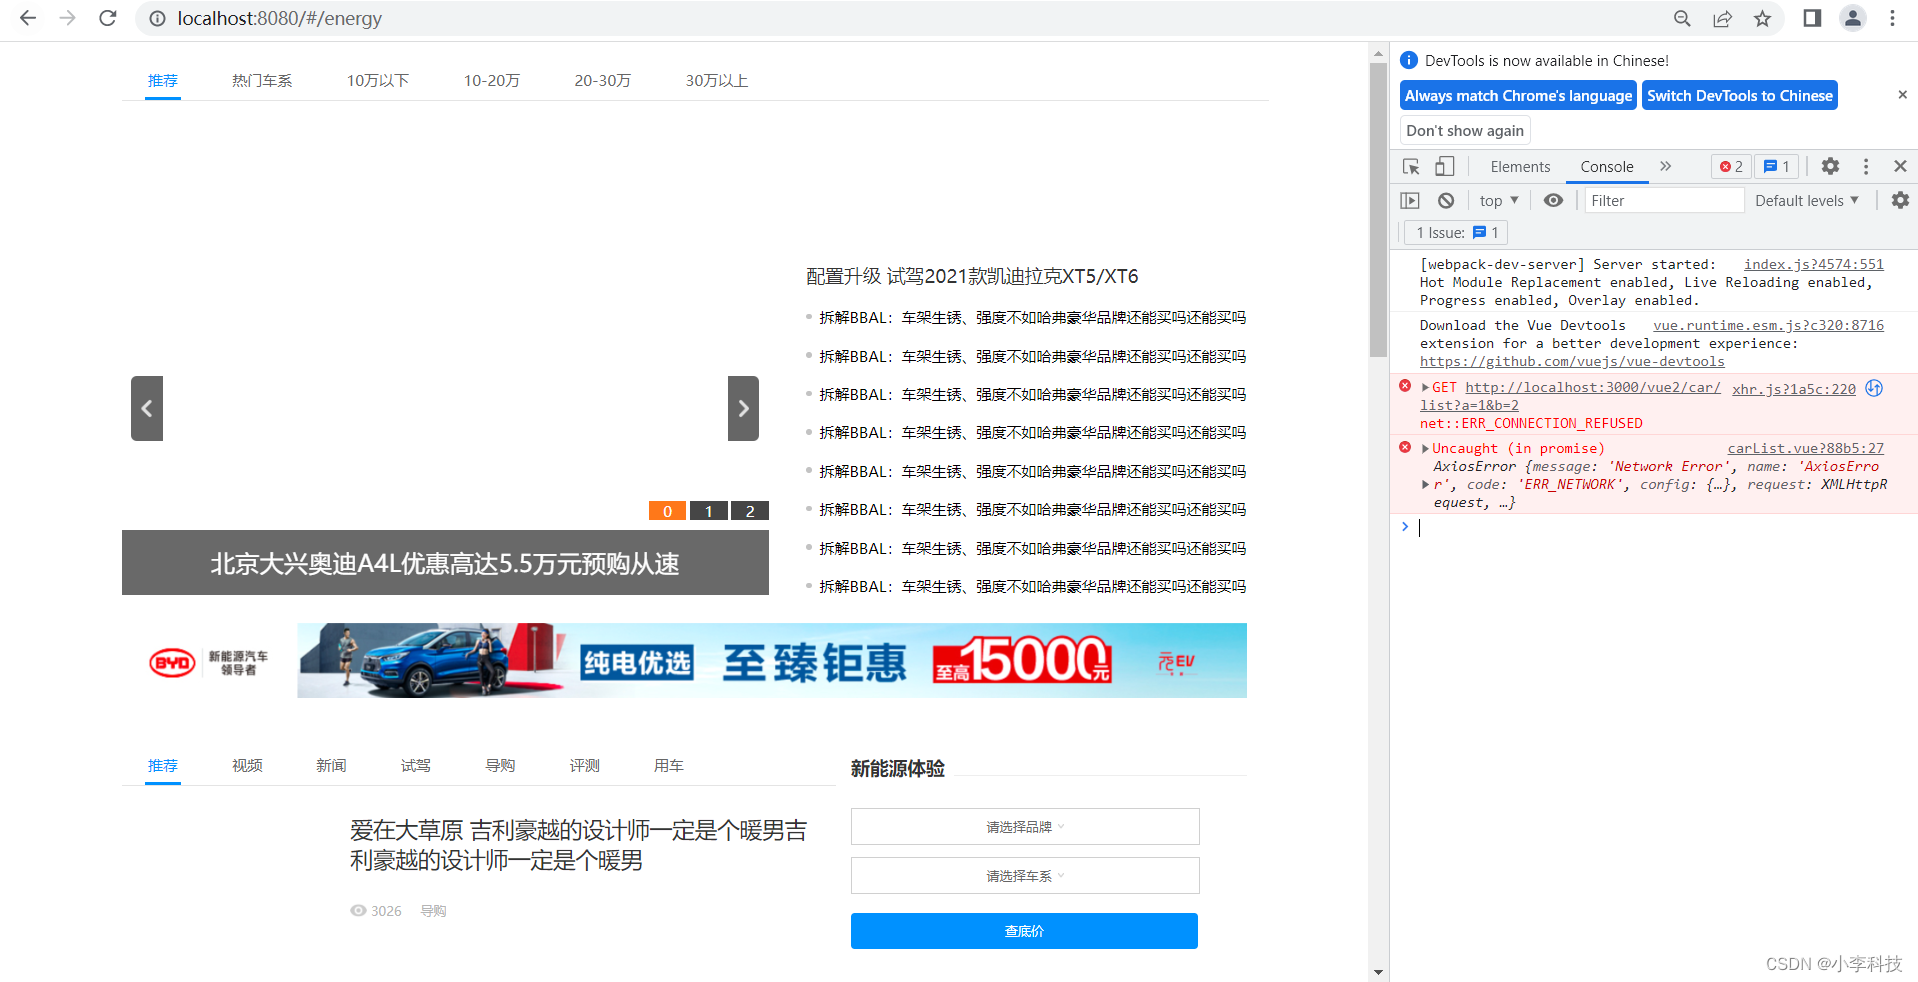Screen dimensions: 1918x982
Task: Go forward in browser history
Action: click(x=67, y=18)
